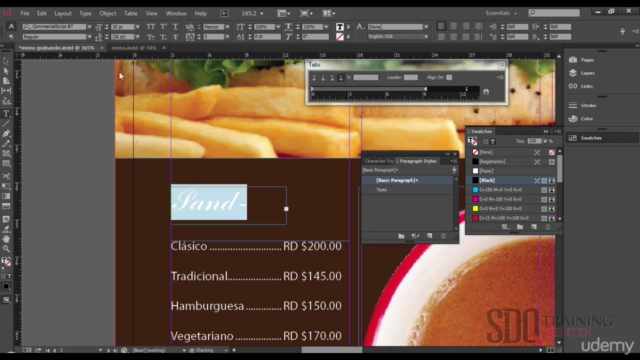Open the Color panel
The image size is (640, 360).
[581, 119]
